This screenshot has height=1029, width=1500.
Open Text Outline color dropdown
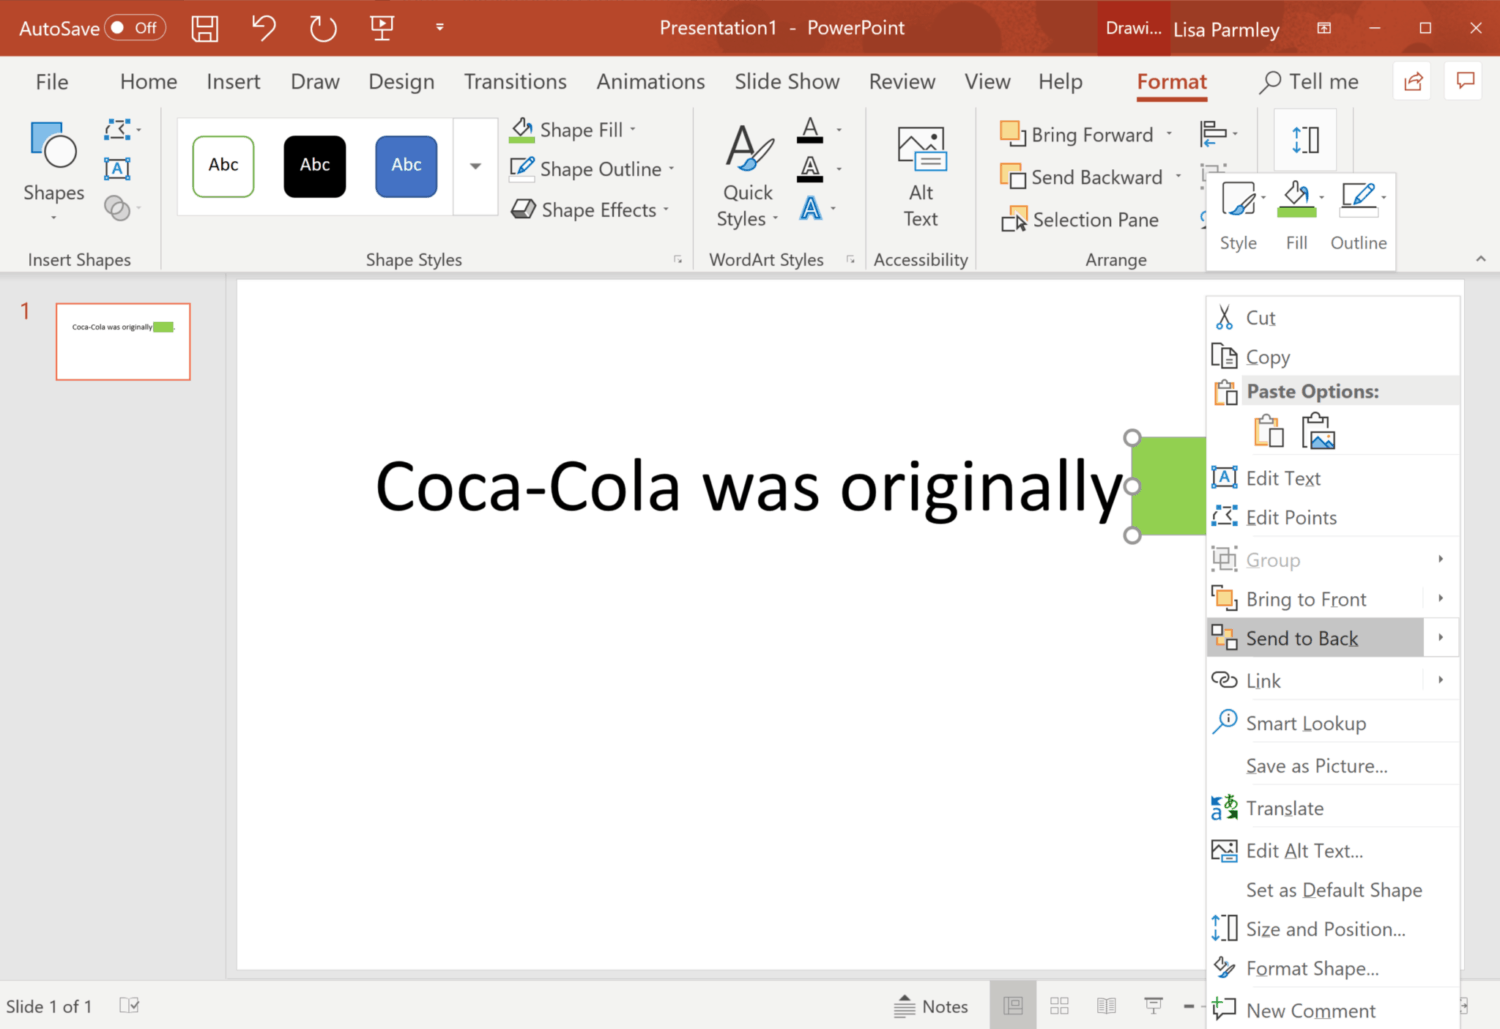(x=839, y=168)
